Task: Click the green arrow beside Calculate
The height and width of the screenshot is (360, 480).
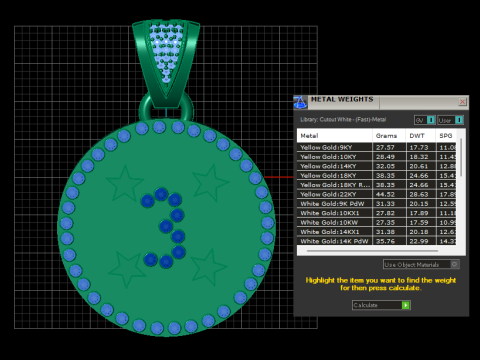Action: [x=406, y=305]
